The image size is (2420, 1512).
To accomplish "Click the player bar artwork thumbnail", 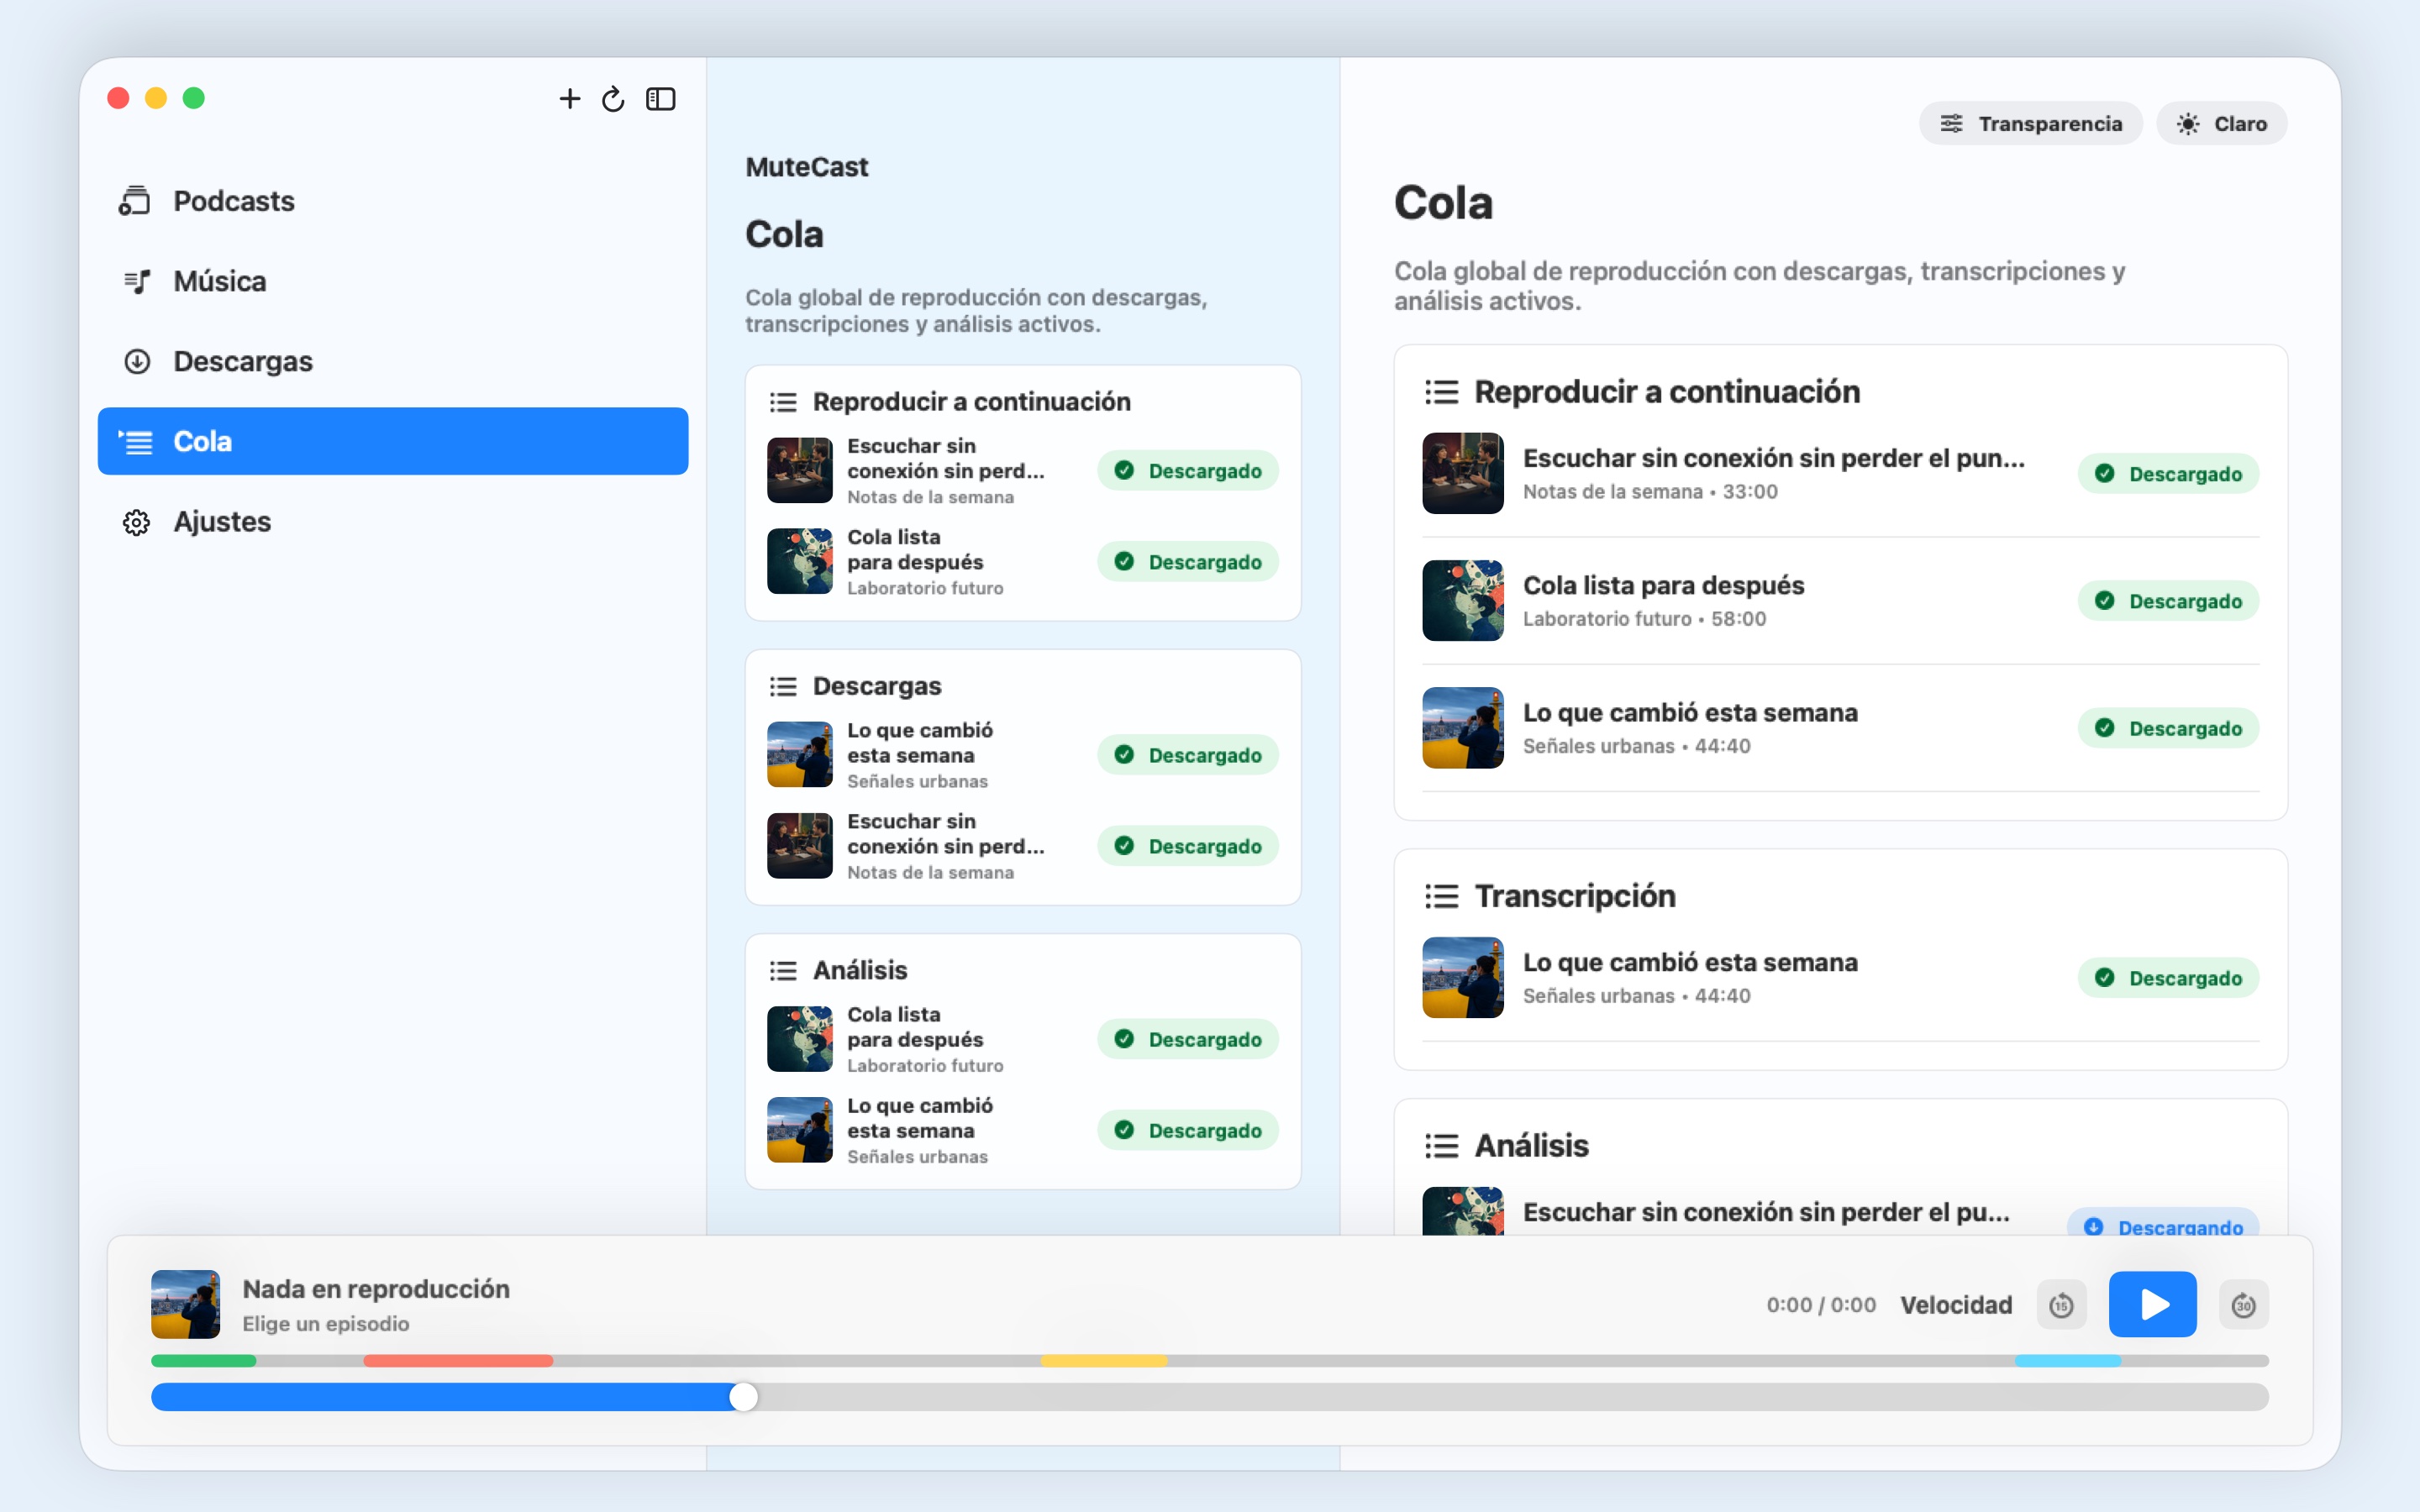I will [185, 1304].
